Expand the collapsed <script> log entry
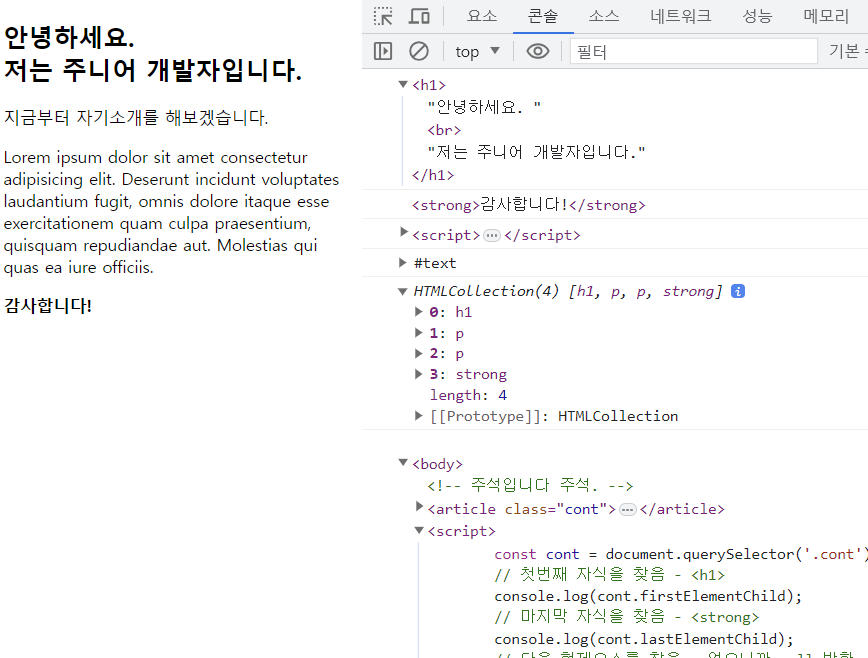The width and height of the screenshot is (868, 658). pyautogui.click(x=404, y=232)
